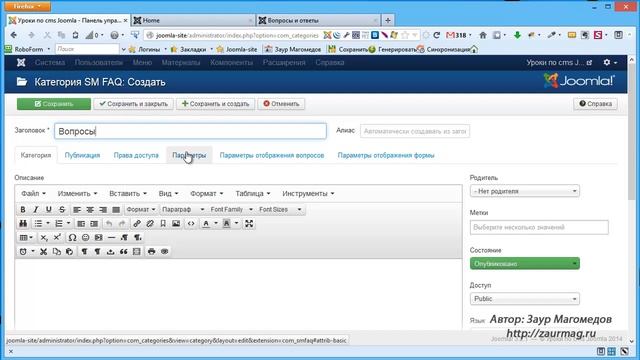Open the Параметры отображения вопросов tab
Image resolution: width=640 pixels, height=360 pixels.
click(272, 156)
